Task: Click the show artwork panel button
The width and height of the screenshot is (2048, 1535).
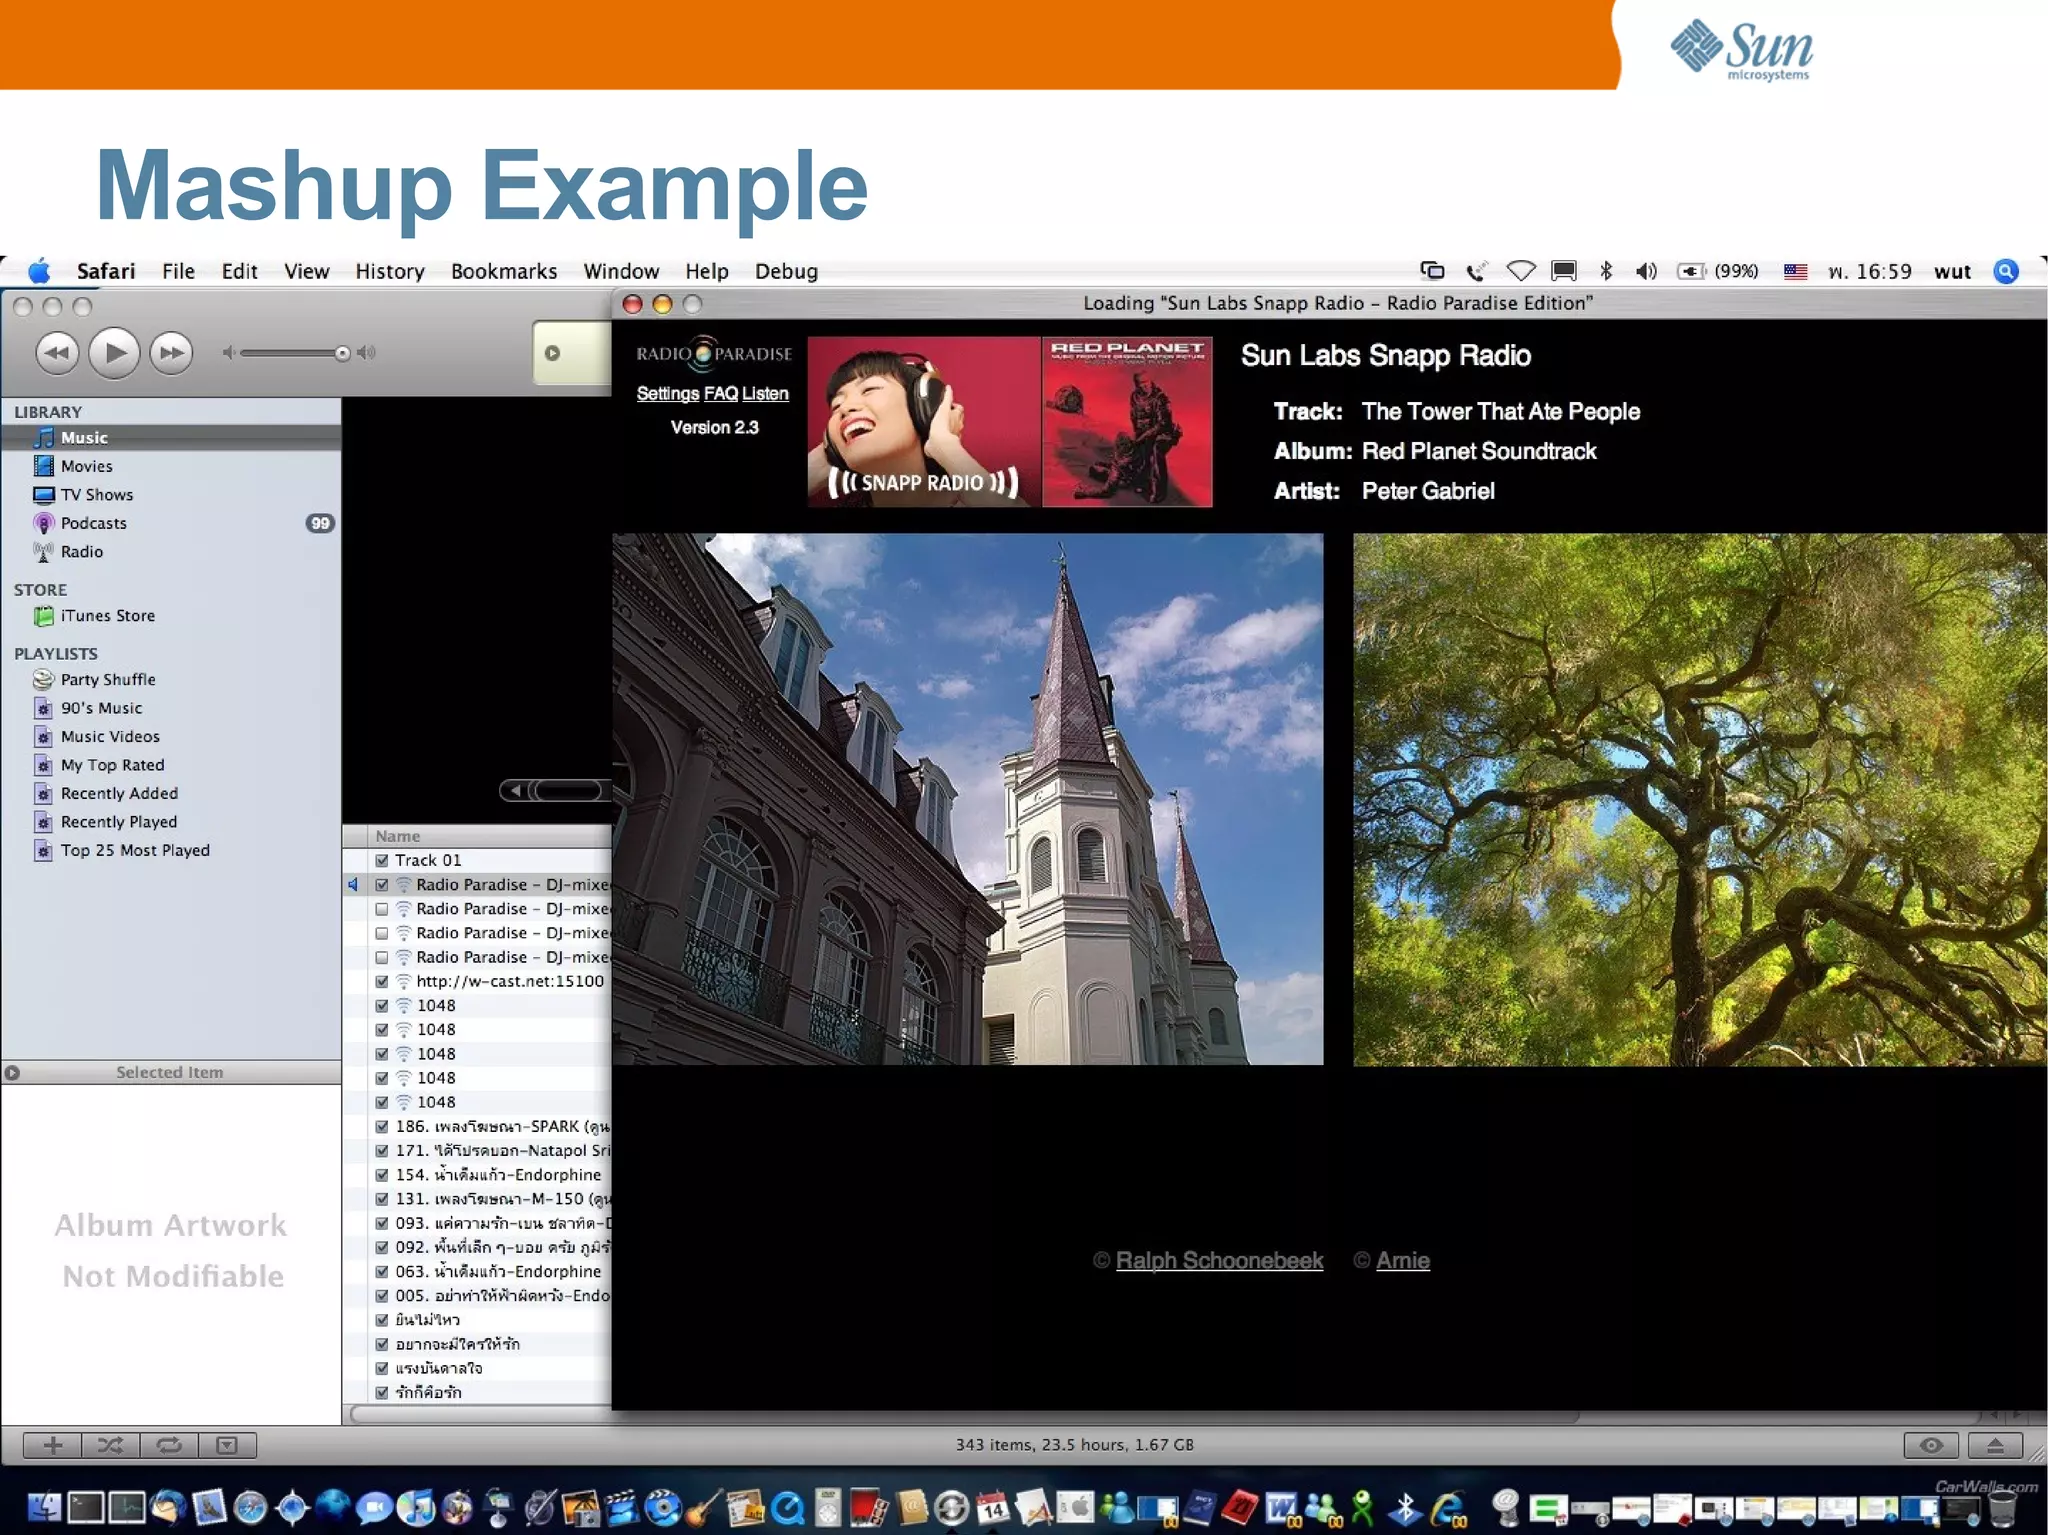Action: [x=227, y=1445]
